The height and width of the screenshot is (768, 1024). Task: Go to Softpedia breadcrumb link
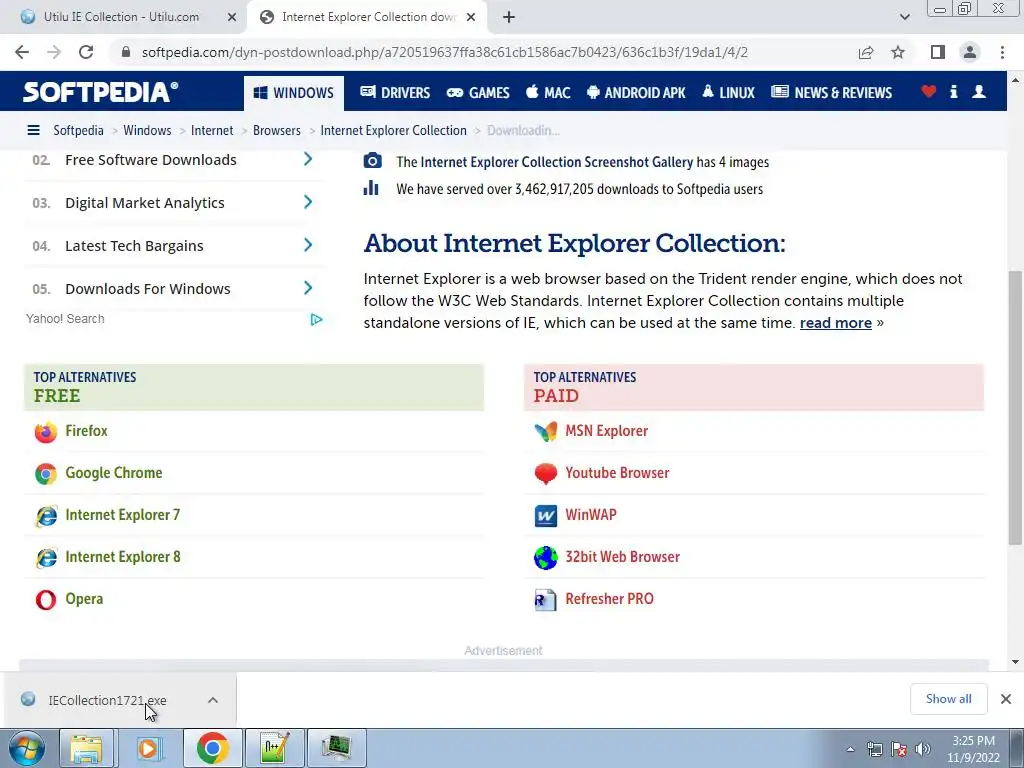78,131
